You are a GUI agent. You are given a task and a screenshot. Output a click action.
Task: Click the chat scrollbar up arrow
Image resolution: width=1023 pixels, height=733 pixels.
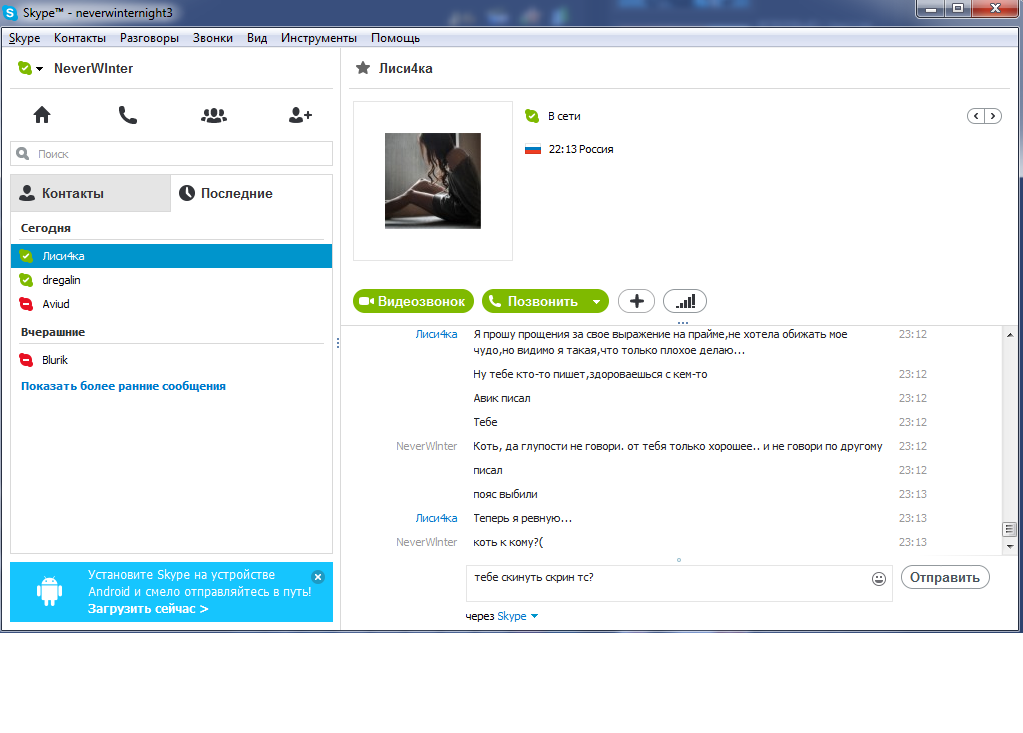[1010, 335]
